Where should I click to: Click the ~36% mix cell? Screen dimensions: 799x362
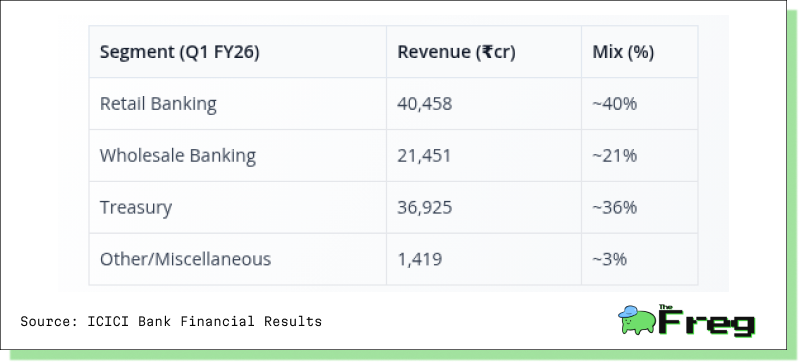pyautogui.click(x=614, y=208)
